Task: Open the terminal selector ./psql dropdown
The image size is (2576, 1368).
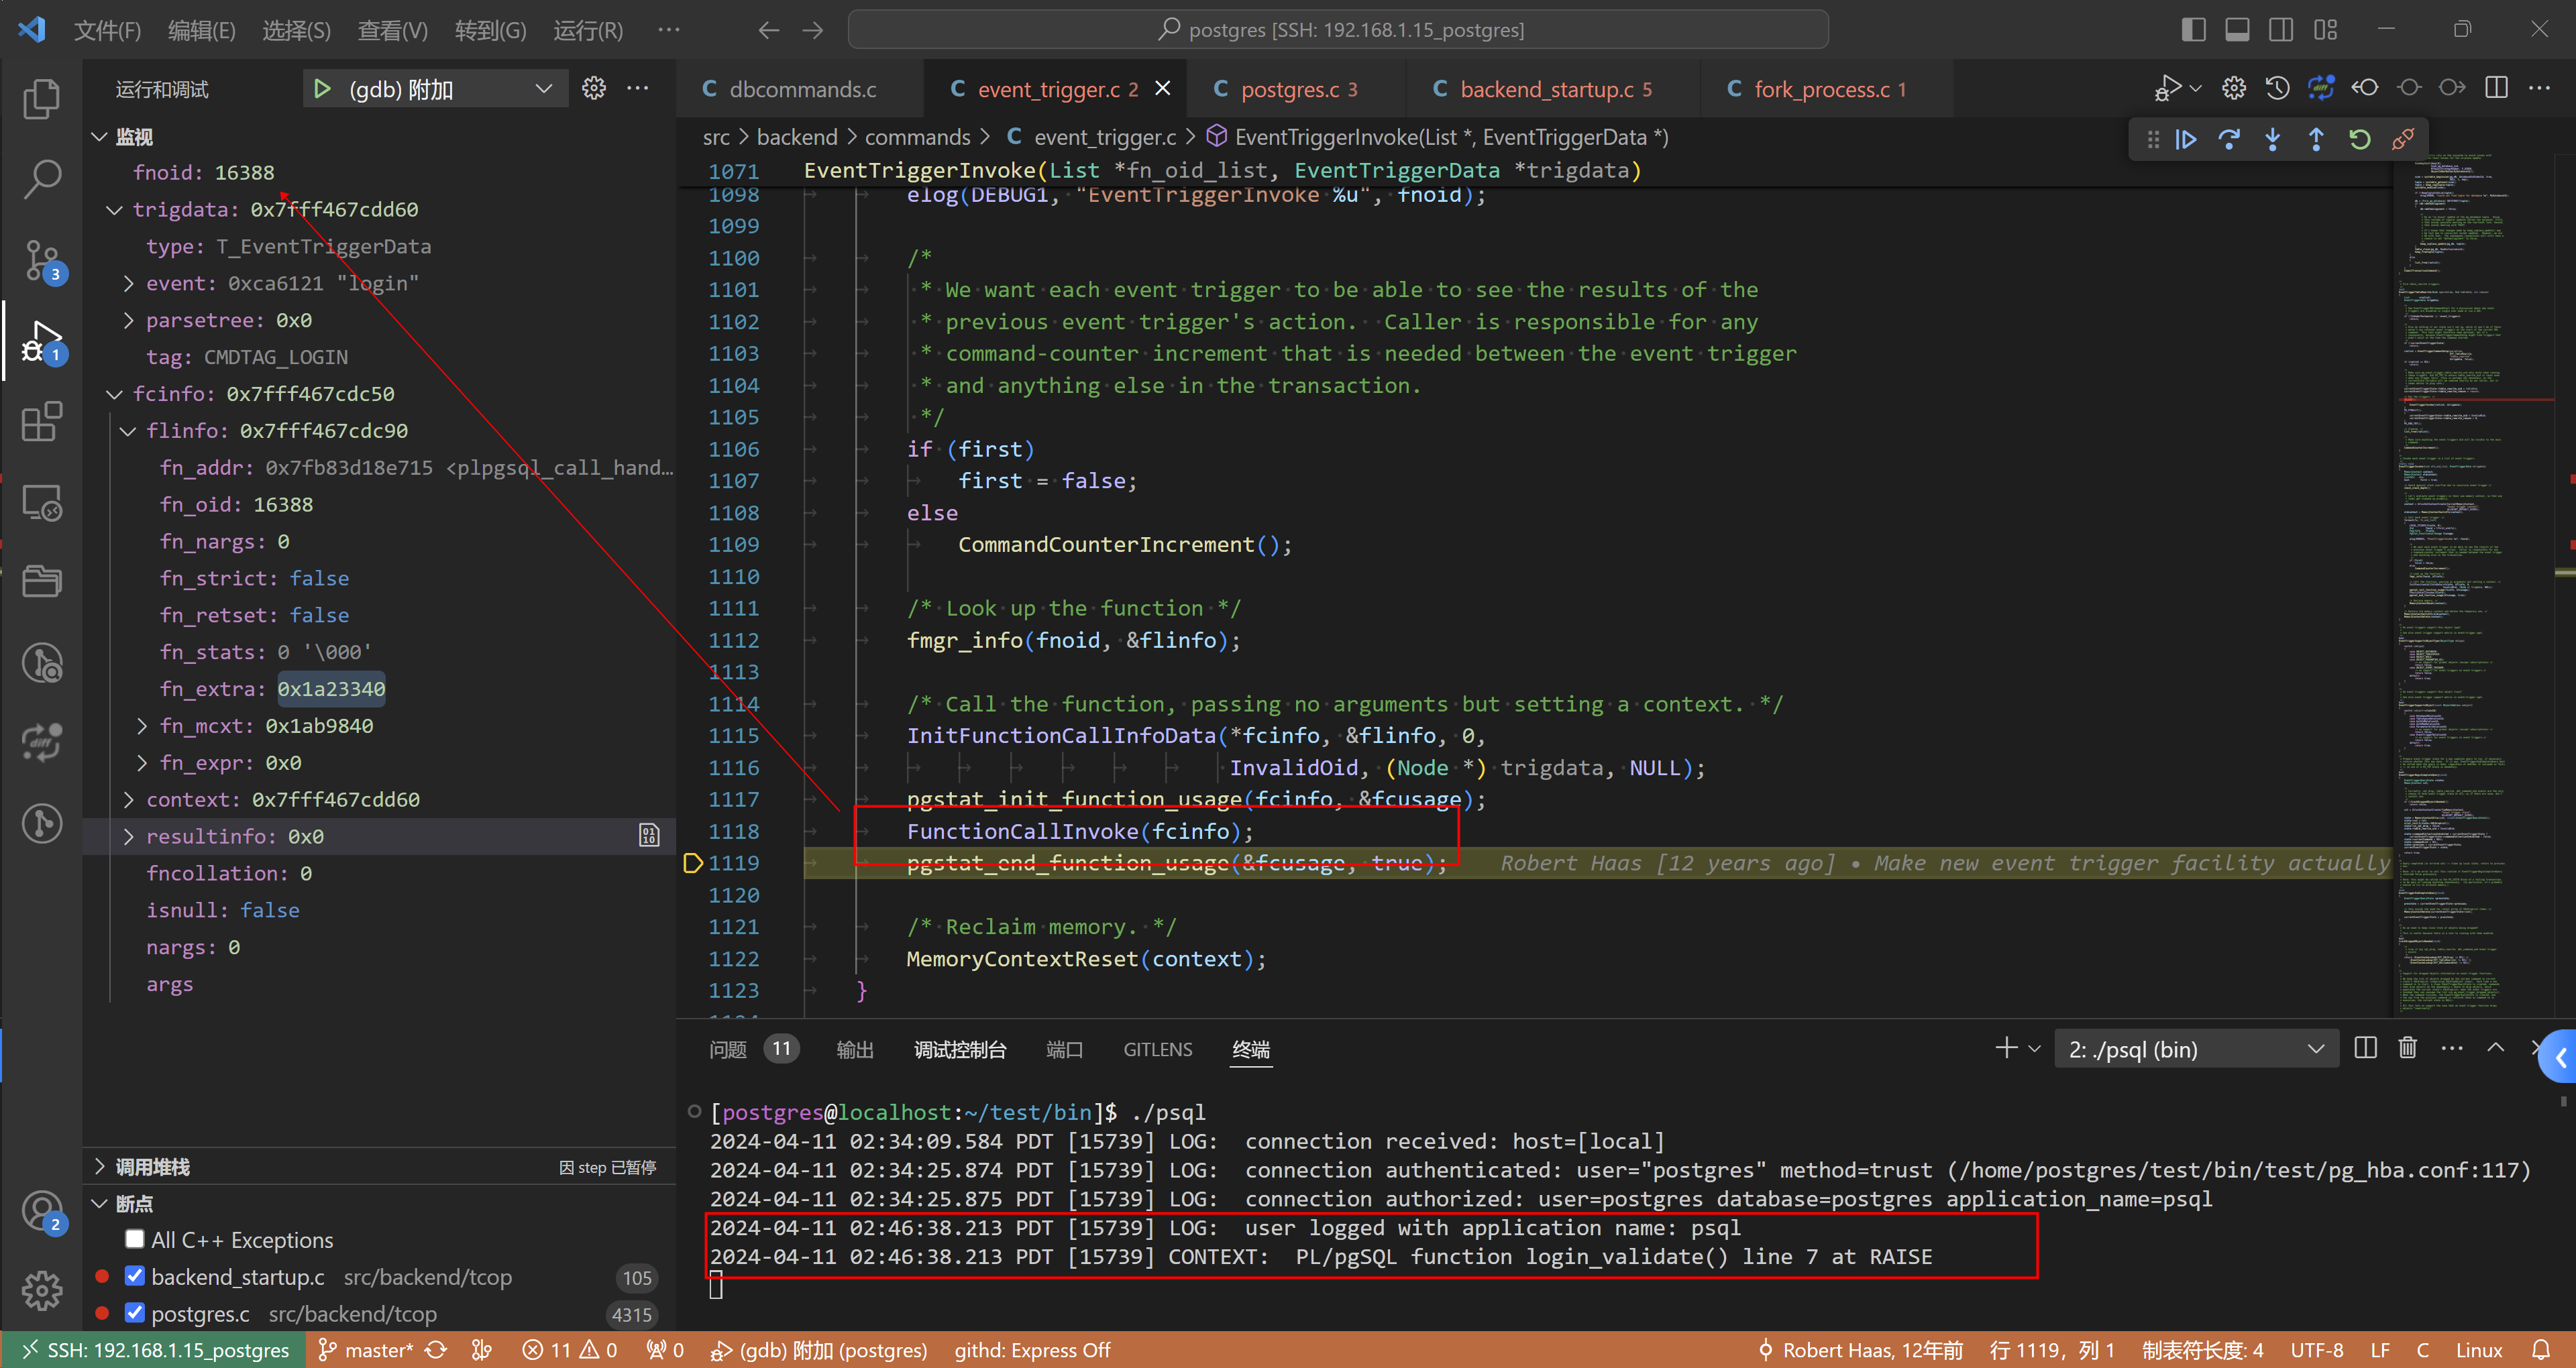Action: click(x=2195, y=1049)
